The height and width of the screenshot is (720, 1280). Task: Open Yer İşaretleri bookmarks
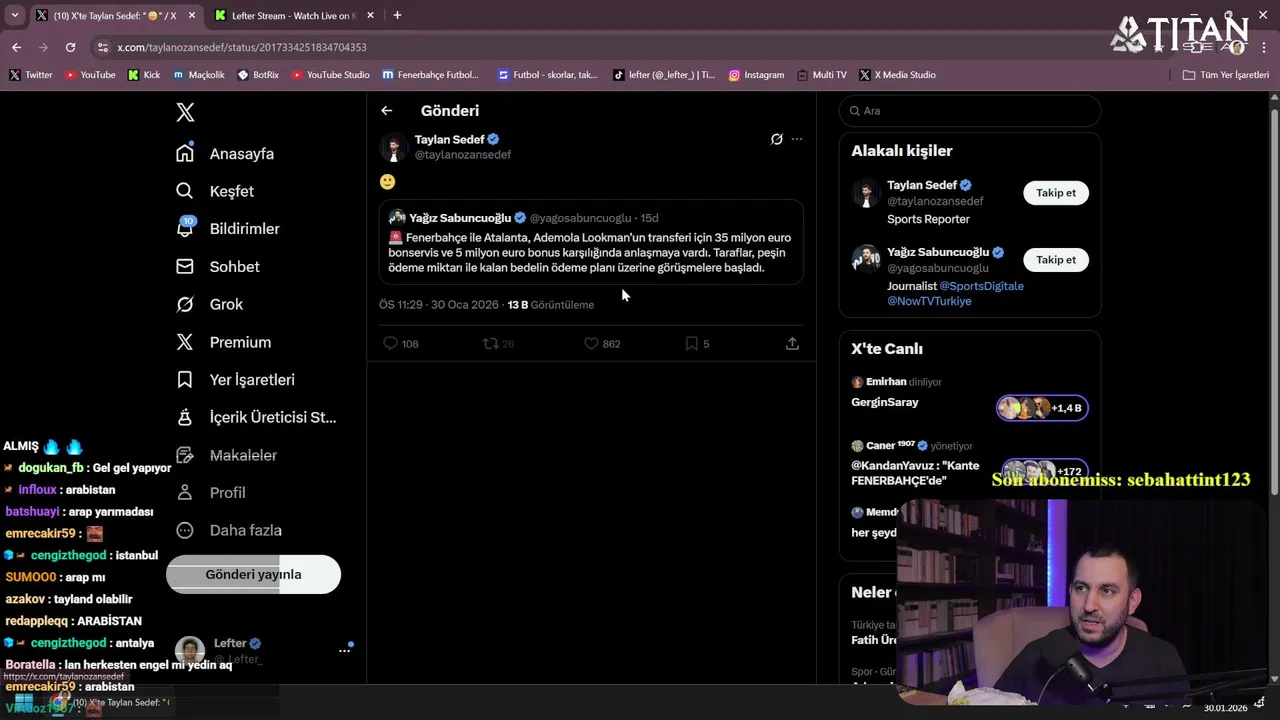[x=235, y=380]
